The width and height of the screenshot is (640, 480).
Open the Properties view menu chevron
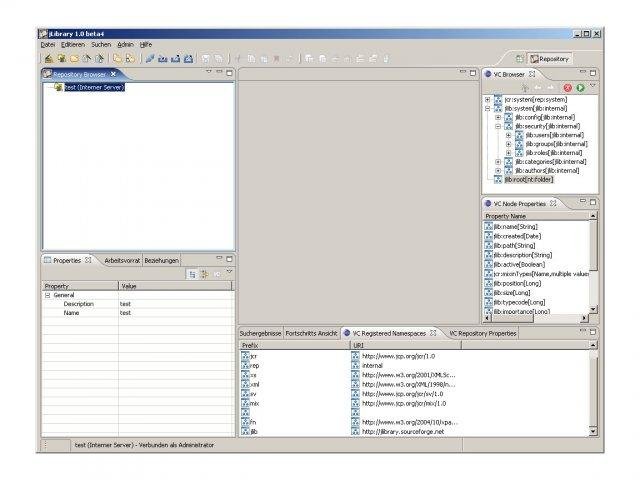point(229,271)
